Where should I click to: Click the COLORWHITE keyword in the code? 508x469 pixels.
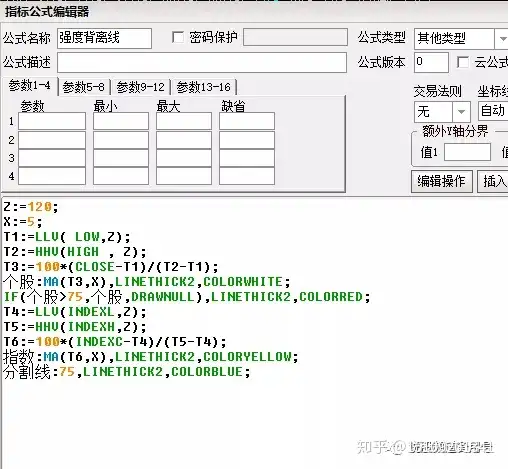click(x=243, y=282)
